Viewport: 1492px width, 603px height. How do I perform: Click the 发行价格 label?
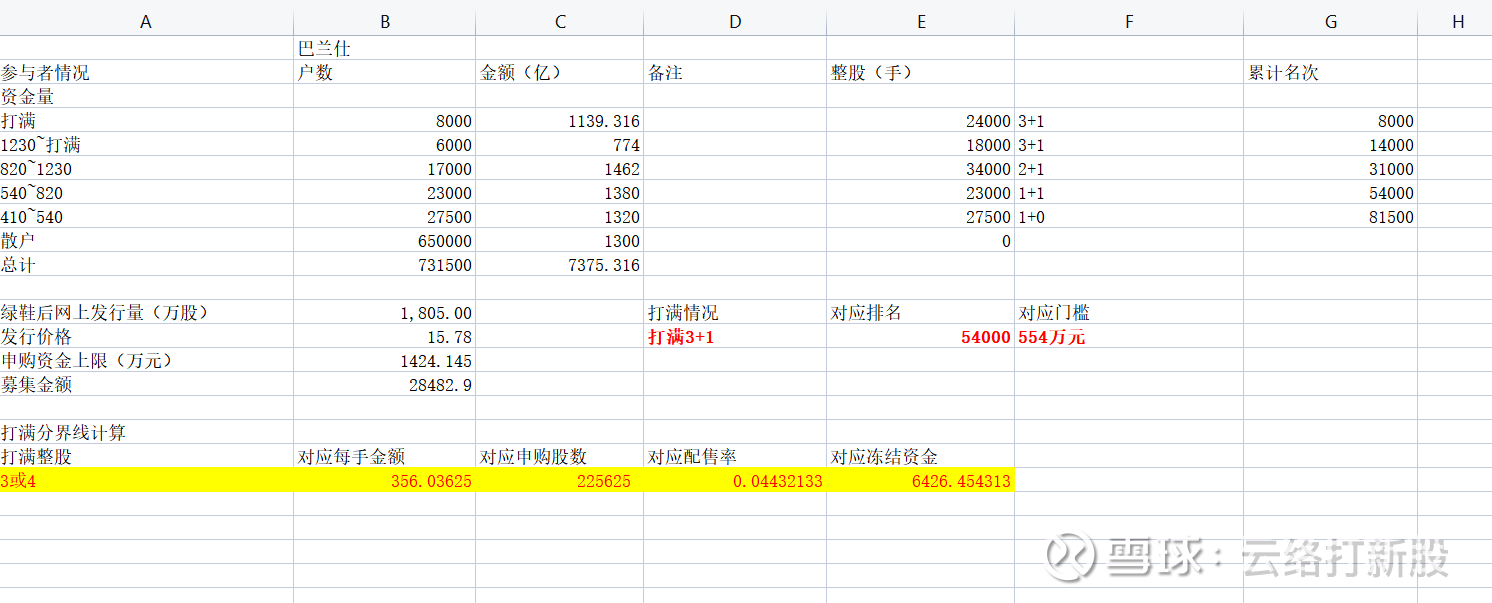click(146, 336)
